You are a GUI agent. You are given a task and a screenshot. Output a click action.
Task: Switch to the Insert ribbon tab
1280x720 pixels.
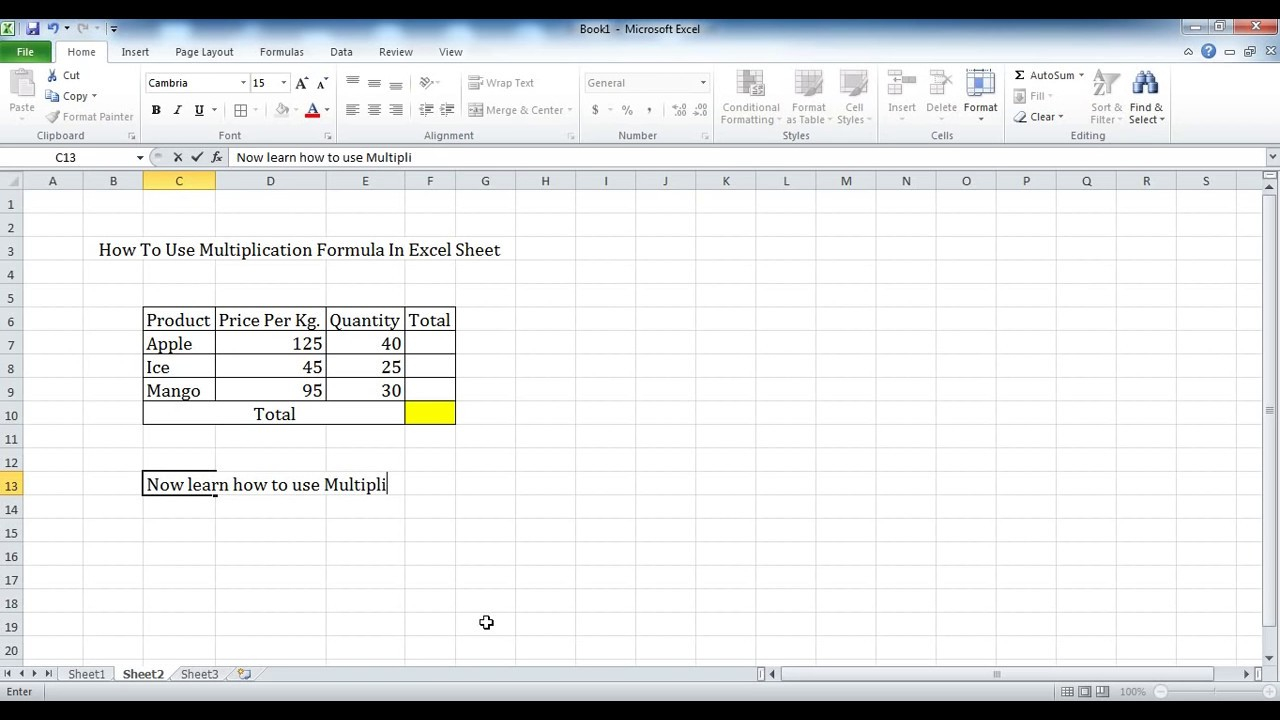point(135,52)
